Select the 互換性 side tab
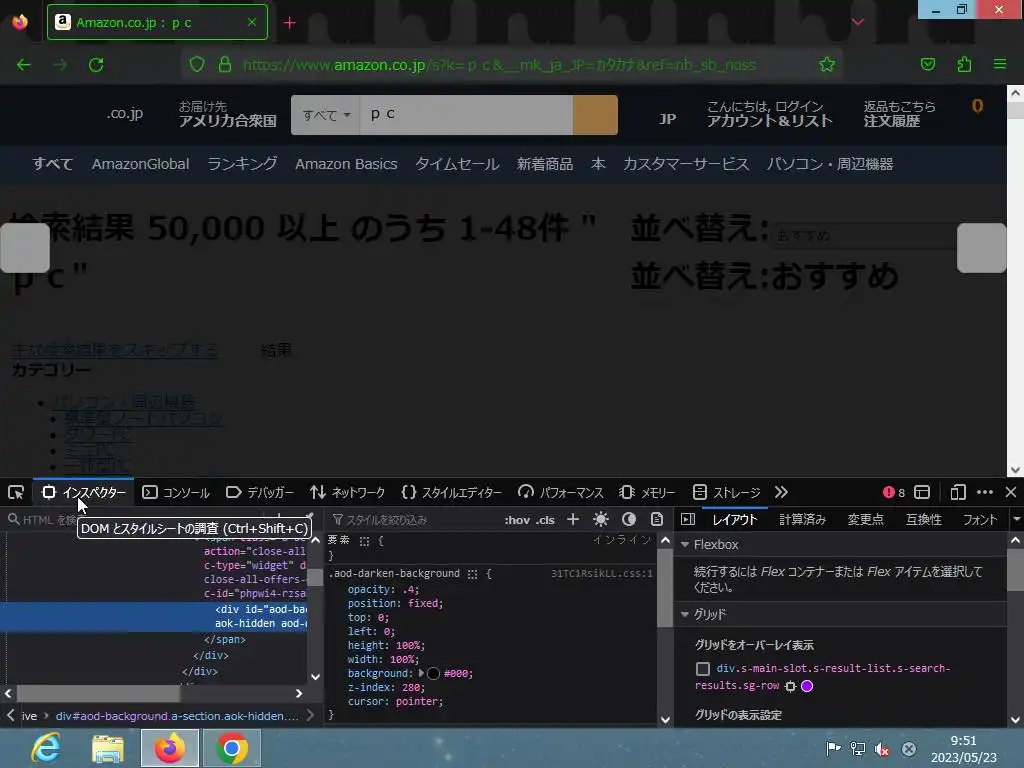The width and height of the screenshot is (1024, 768). coord(923,520)
